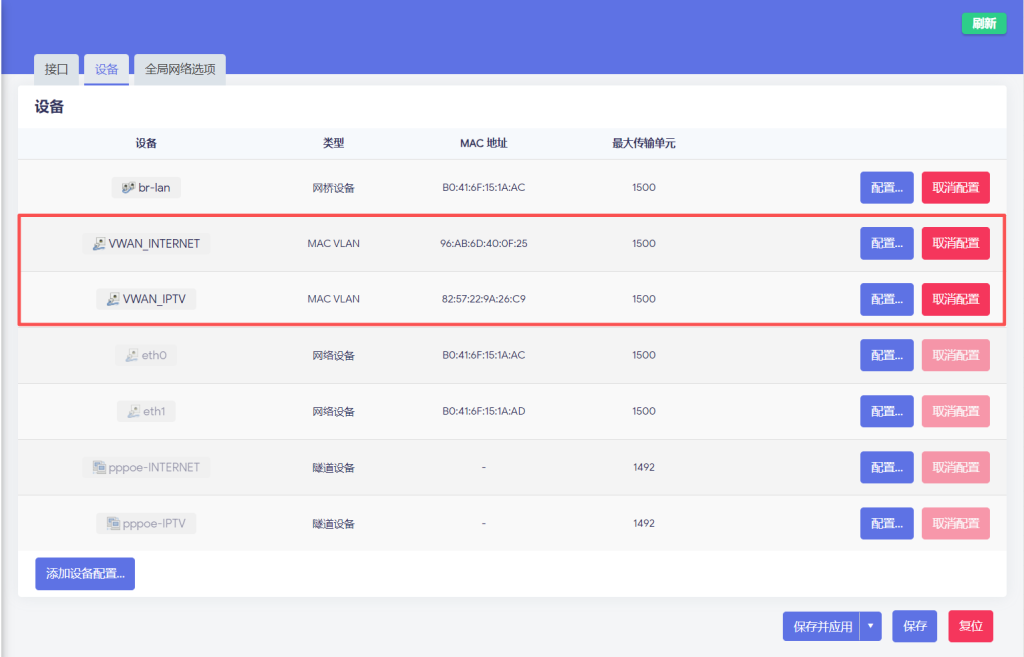The width and height of the screenshot is (1024, 657).
Task: Click the eth0 network device icon
Action: [132, 355]
